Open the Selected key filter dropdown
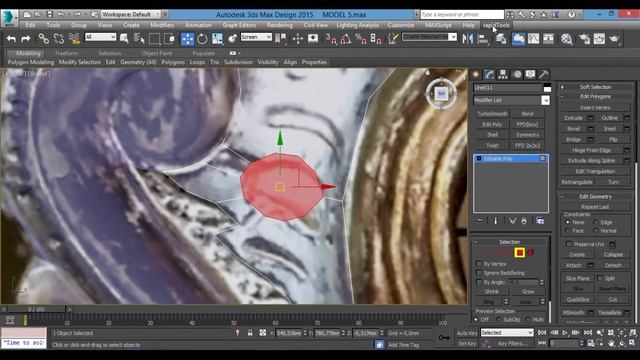This screenshot has width=640, height=360. tap(507, 333)
